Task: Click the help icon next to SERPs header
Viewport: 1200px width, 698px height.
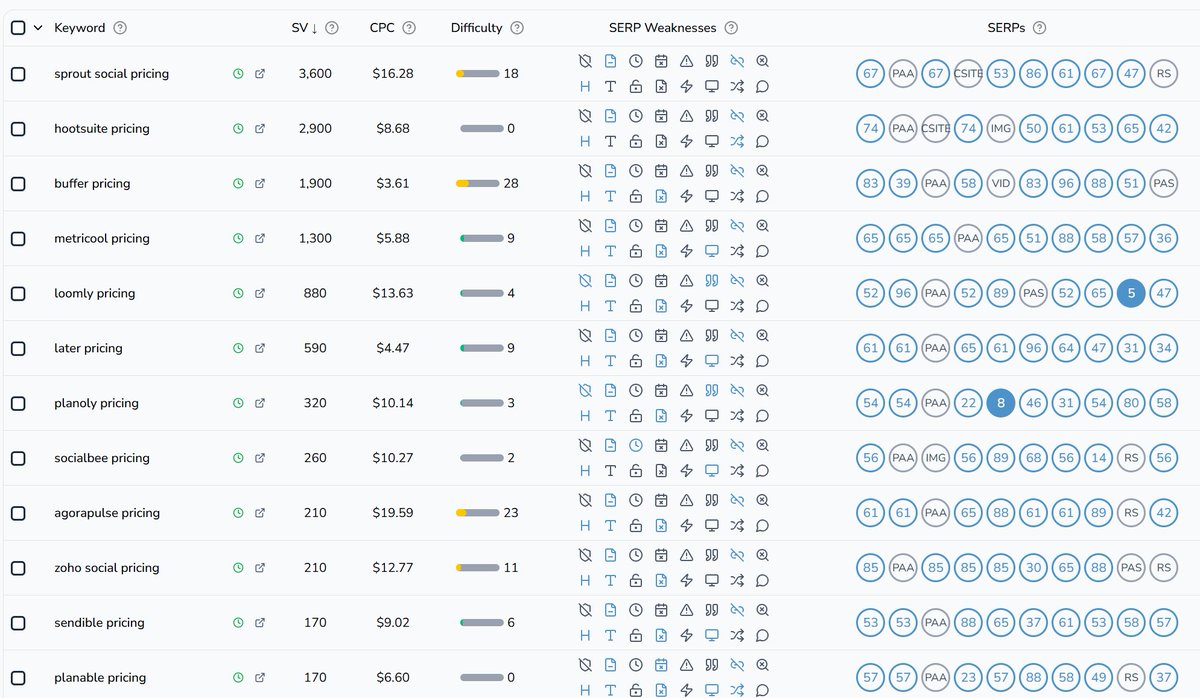Action: pyautogui.click(x=1040, y=28)
